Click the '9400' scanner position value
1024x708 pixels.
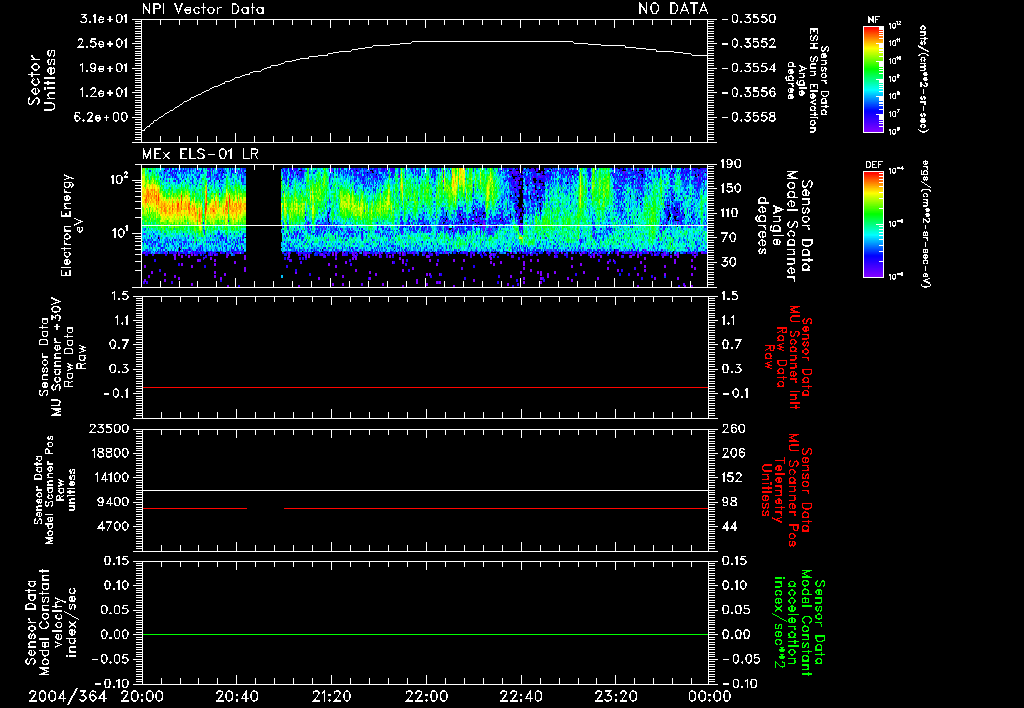[112, 502]
